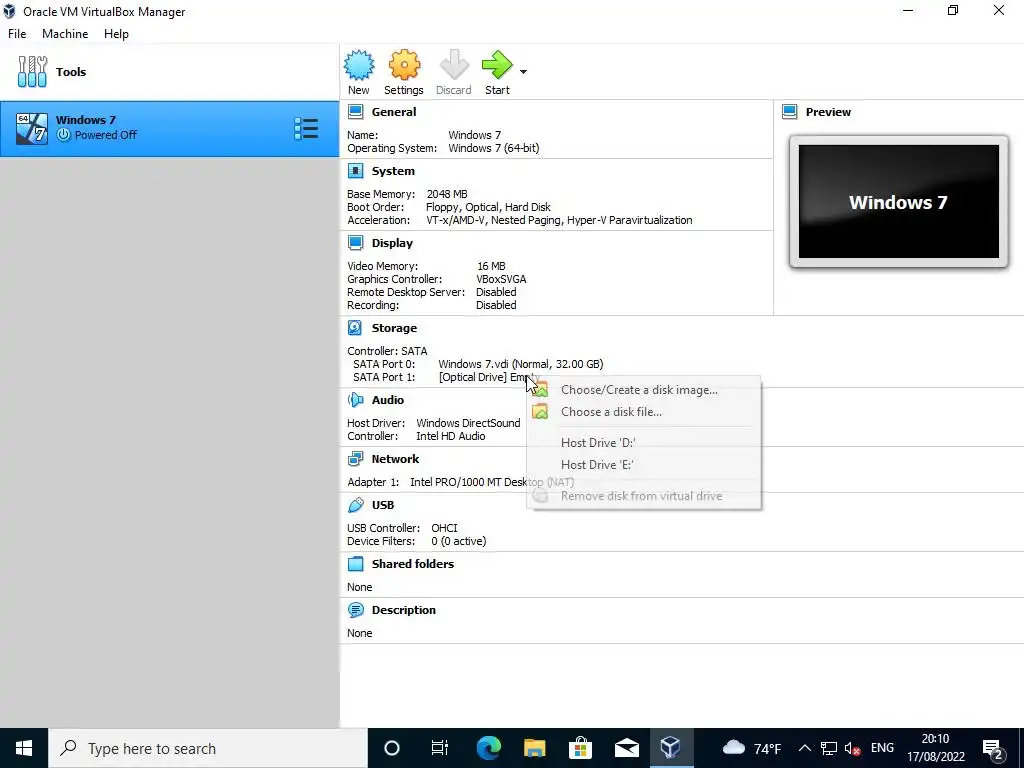
Task: Open the Storage section header link
Action: 394,328
